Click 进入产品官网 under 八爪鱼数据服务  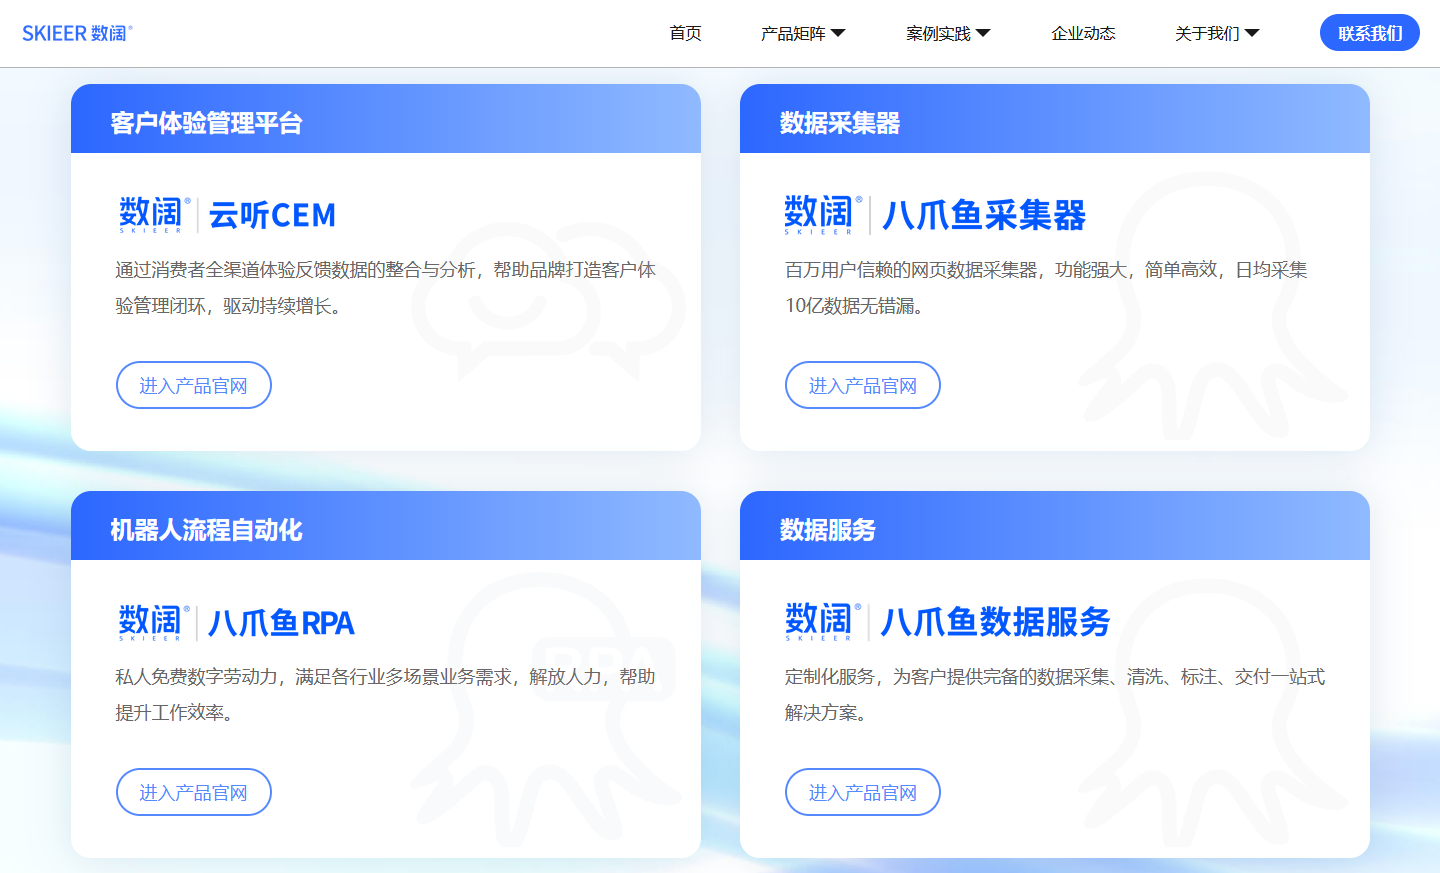tap(863, 792)
